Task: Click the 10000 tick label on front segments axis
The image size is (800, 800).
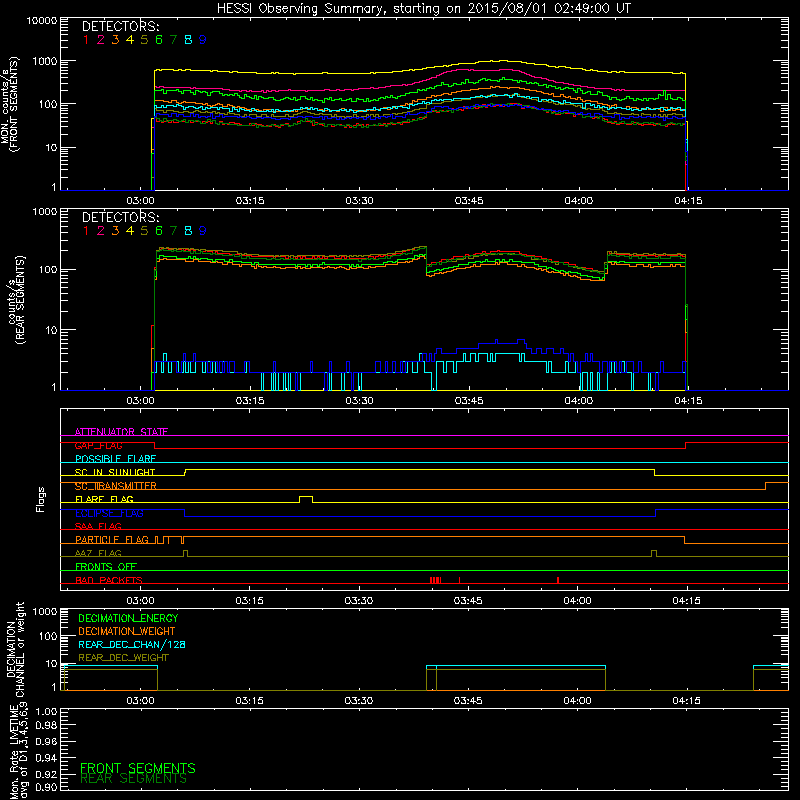Action: pos(42,21)
